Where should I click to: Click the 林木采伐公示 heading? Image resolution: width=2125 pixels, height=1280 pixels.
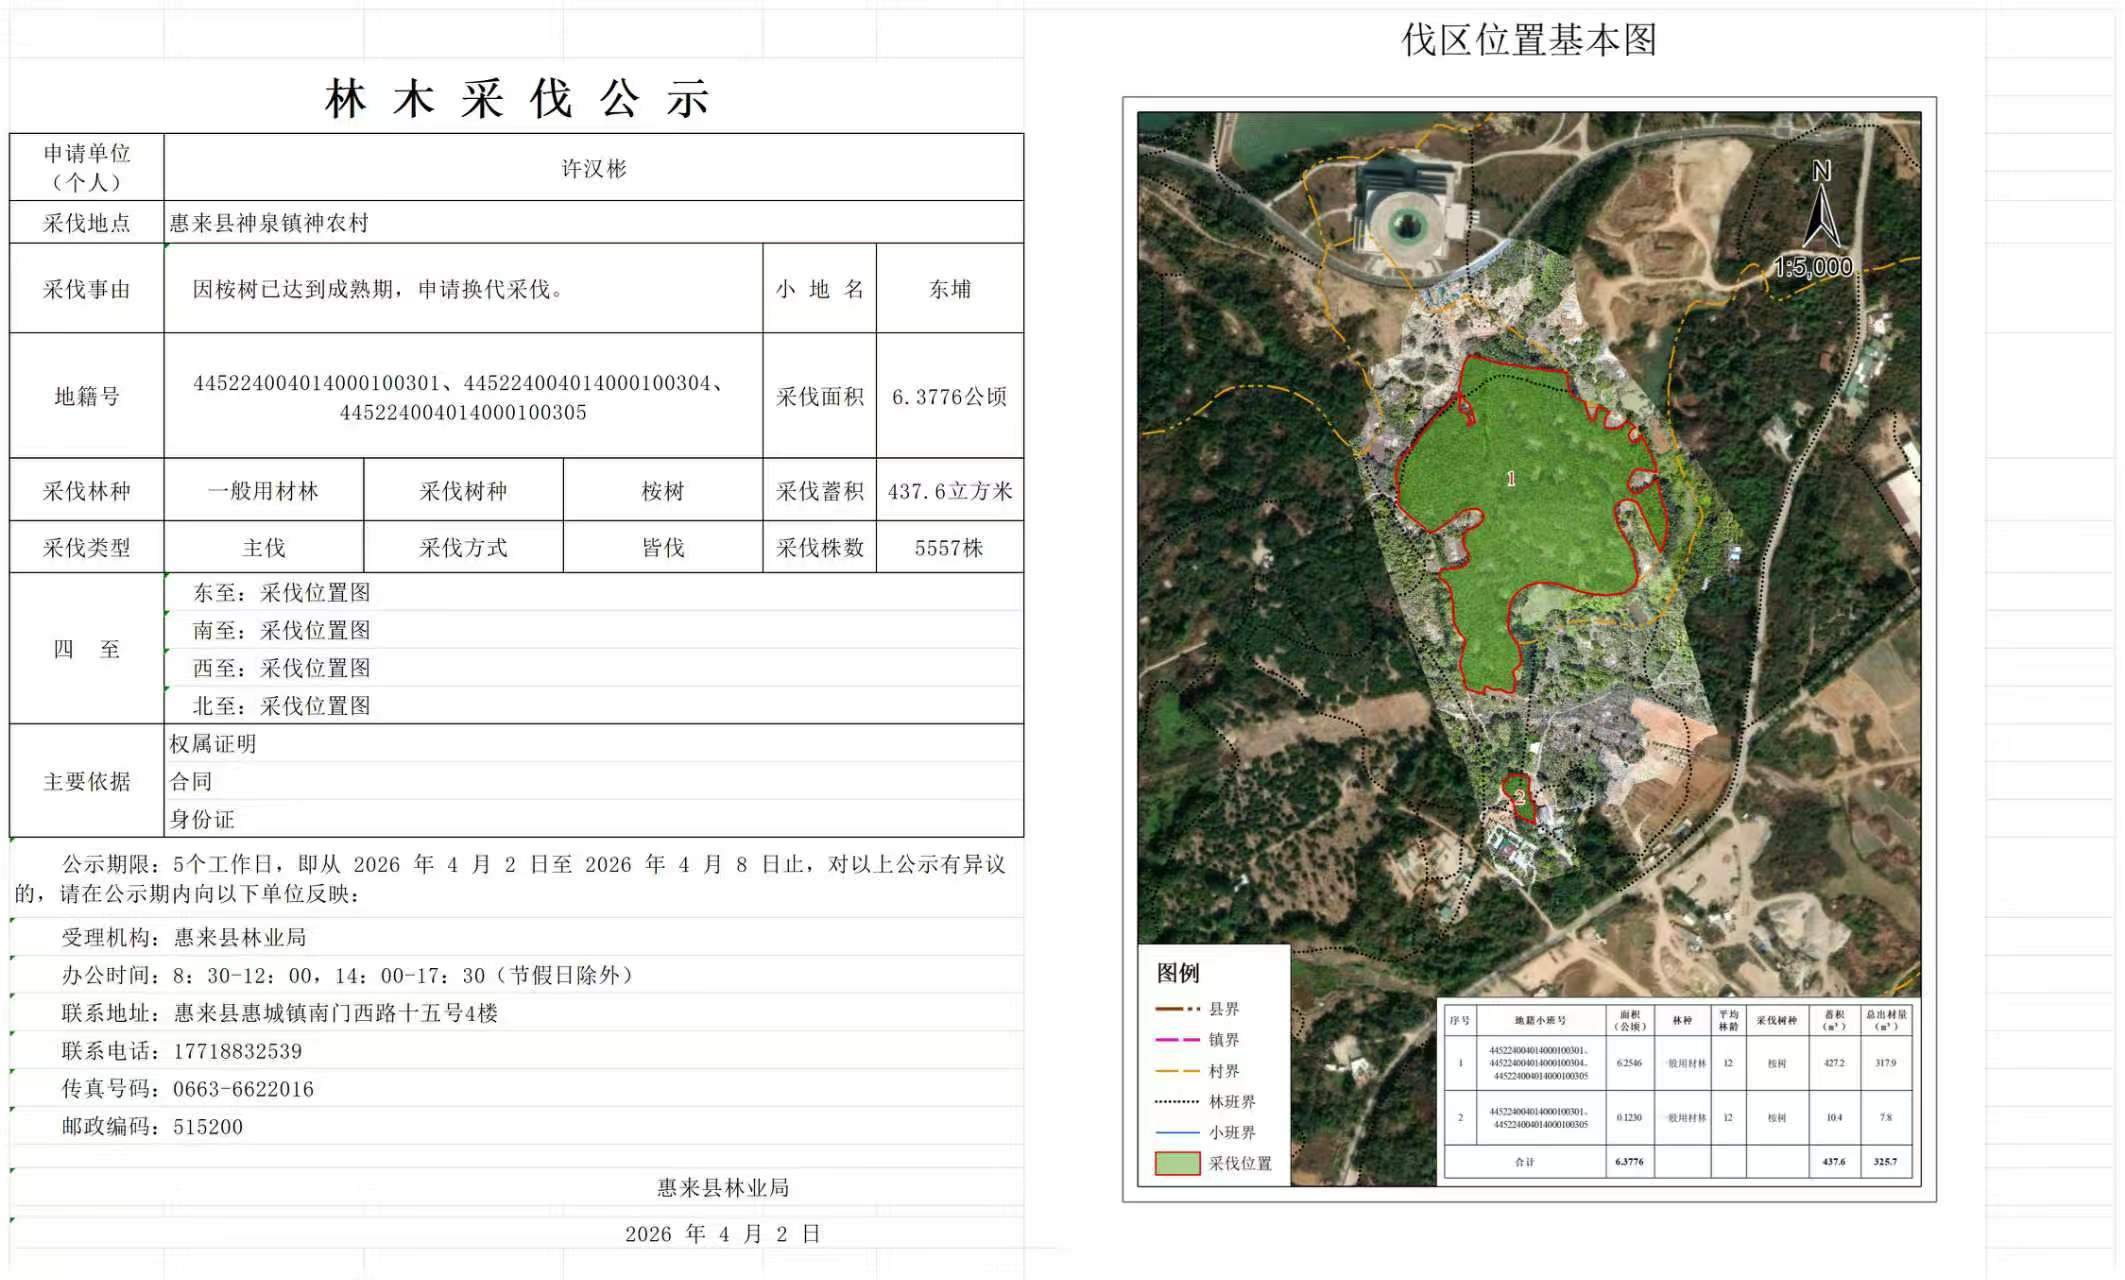(x=517, y=99)
